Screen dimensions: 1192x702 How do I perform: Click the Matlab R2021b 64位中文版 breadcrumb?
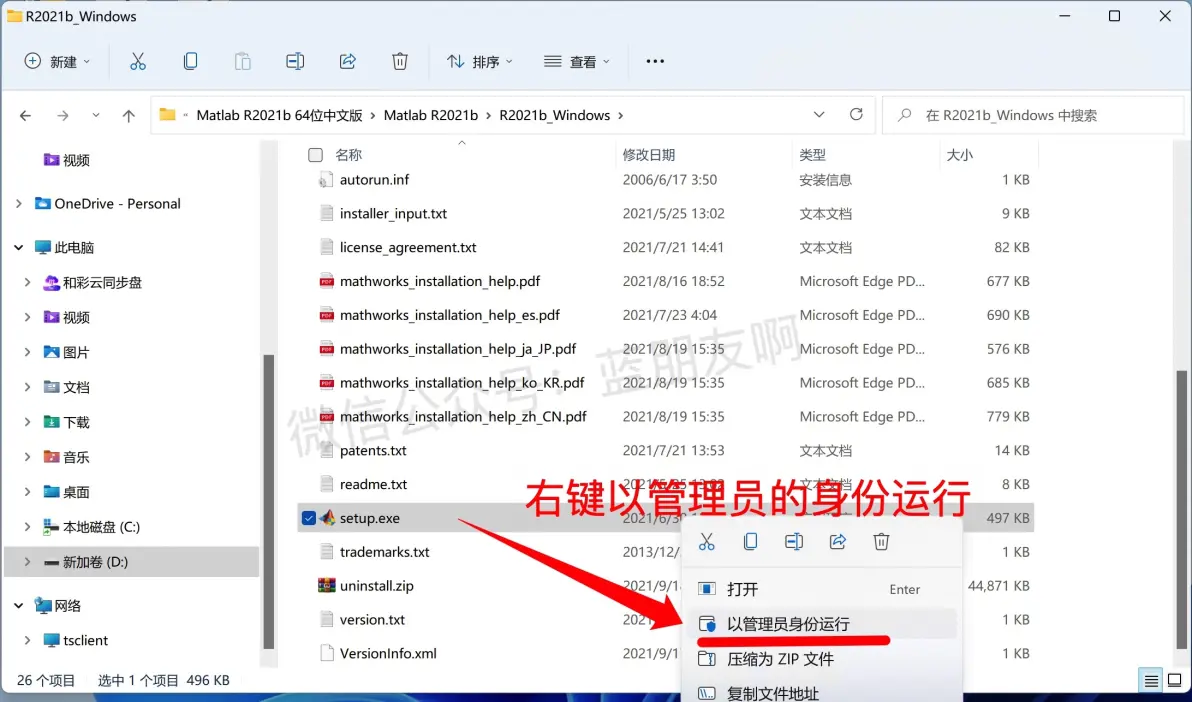279,116
